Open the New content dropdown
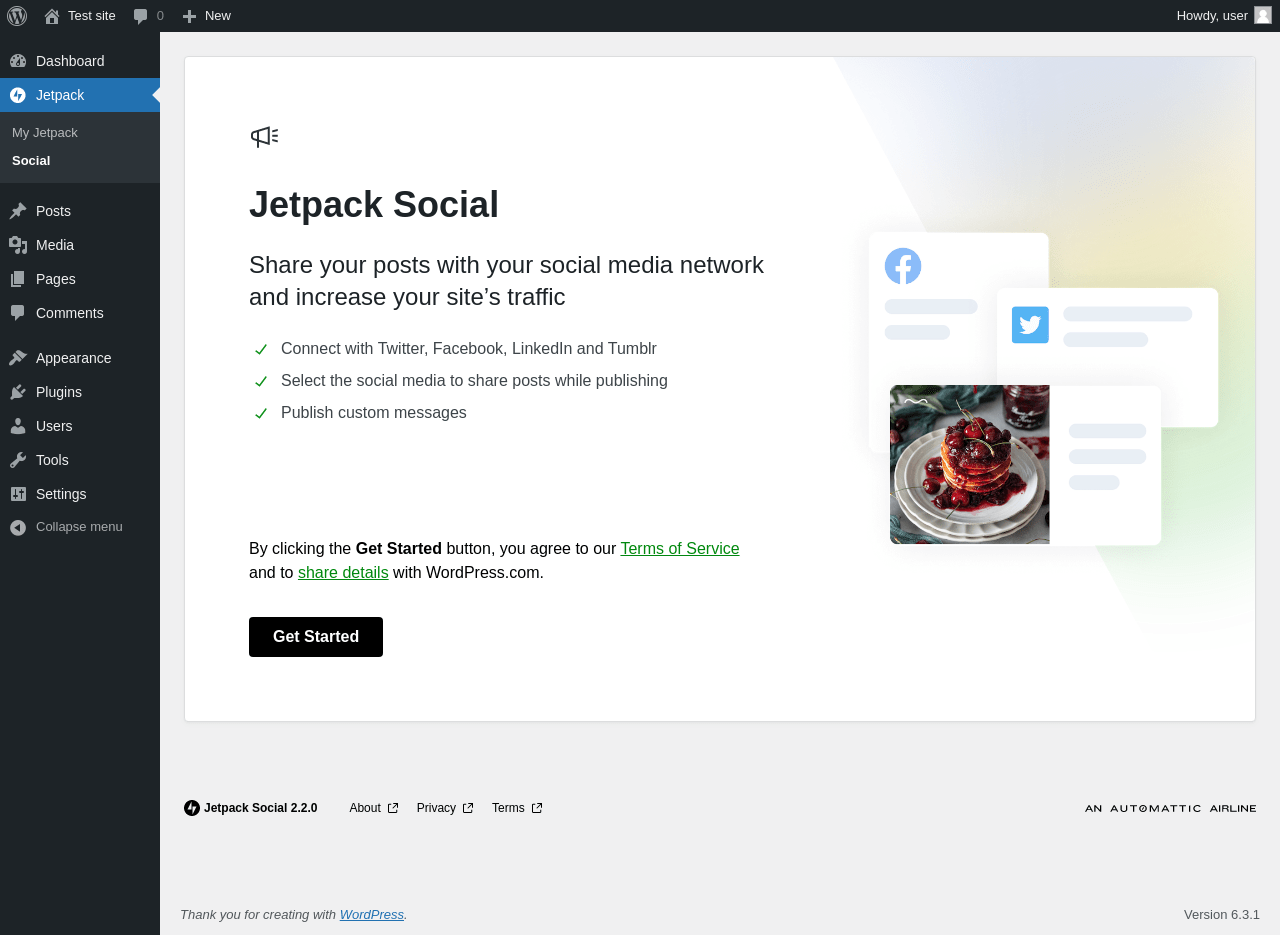 tap(207, 16)
